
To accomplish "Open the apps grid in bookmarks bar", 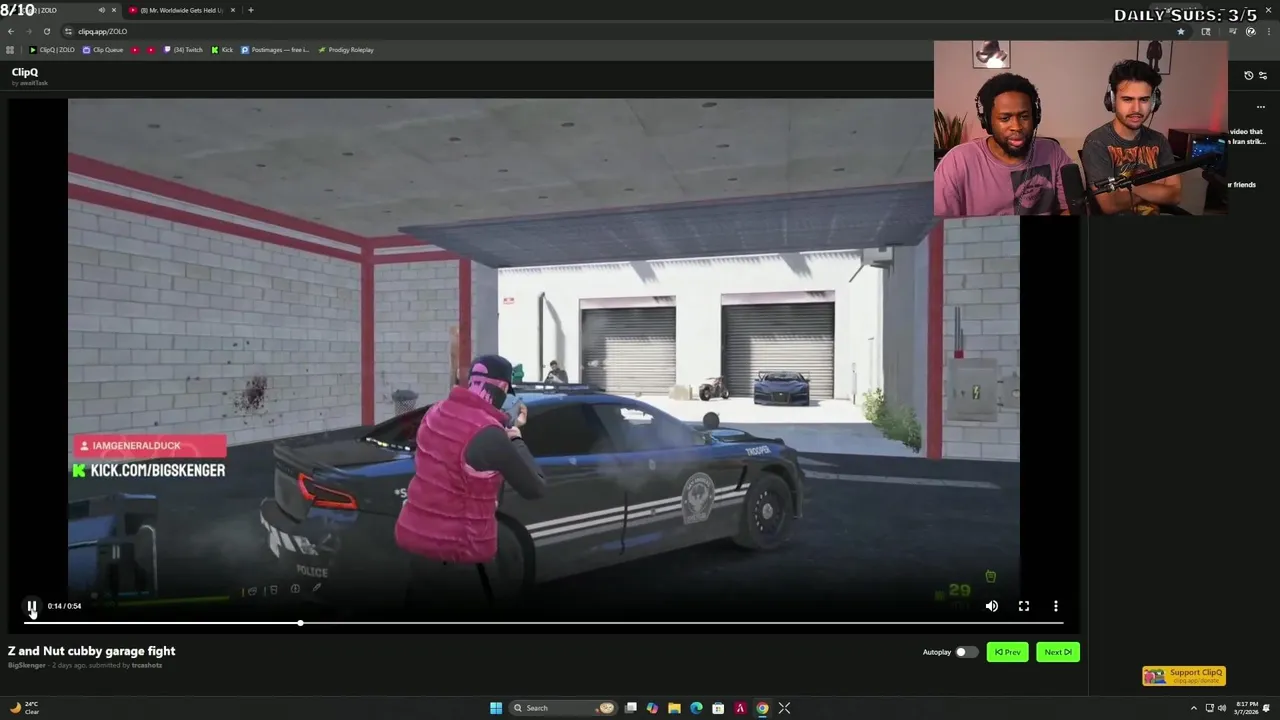I will [10, 50].
